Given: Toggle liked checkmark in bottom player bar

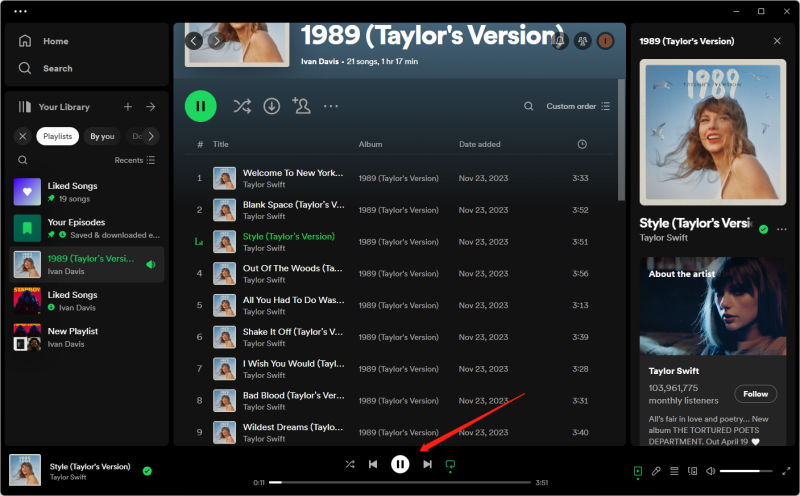Looking at the screenshot, I should (147, 471).
